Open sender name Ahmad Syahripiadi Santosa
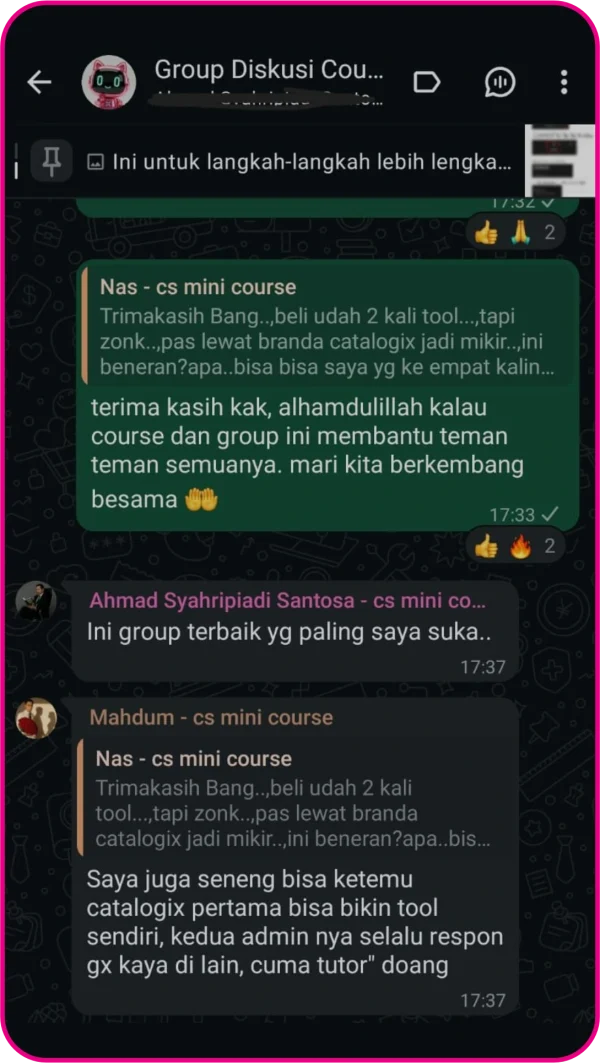The width and height of the screenshot is (600, 1063). (288, 601)
